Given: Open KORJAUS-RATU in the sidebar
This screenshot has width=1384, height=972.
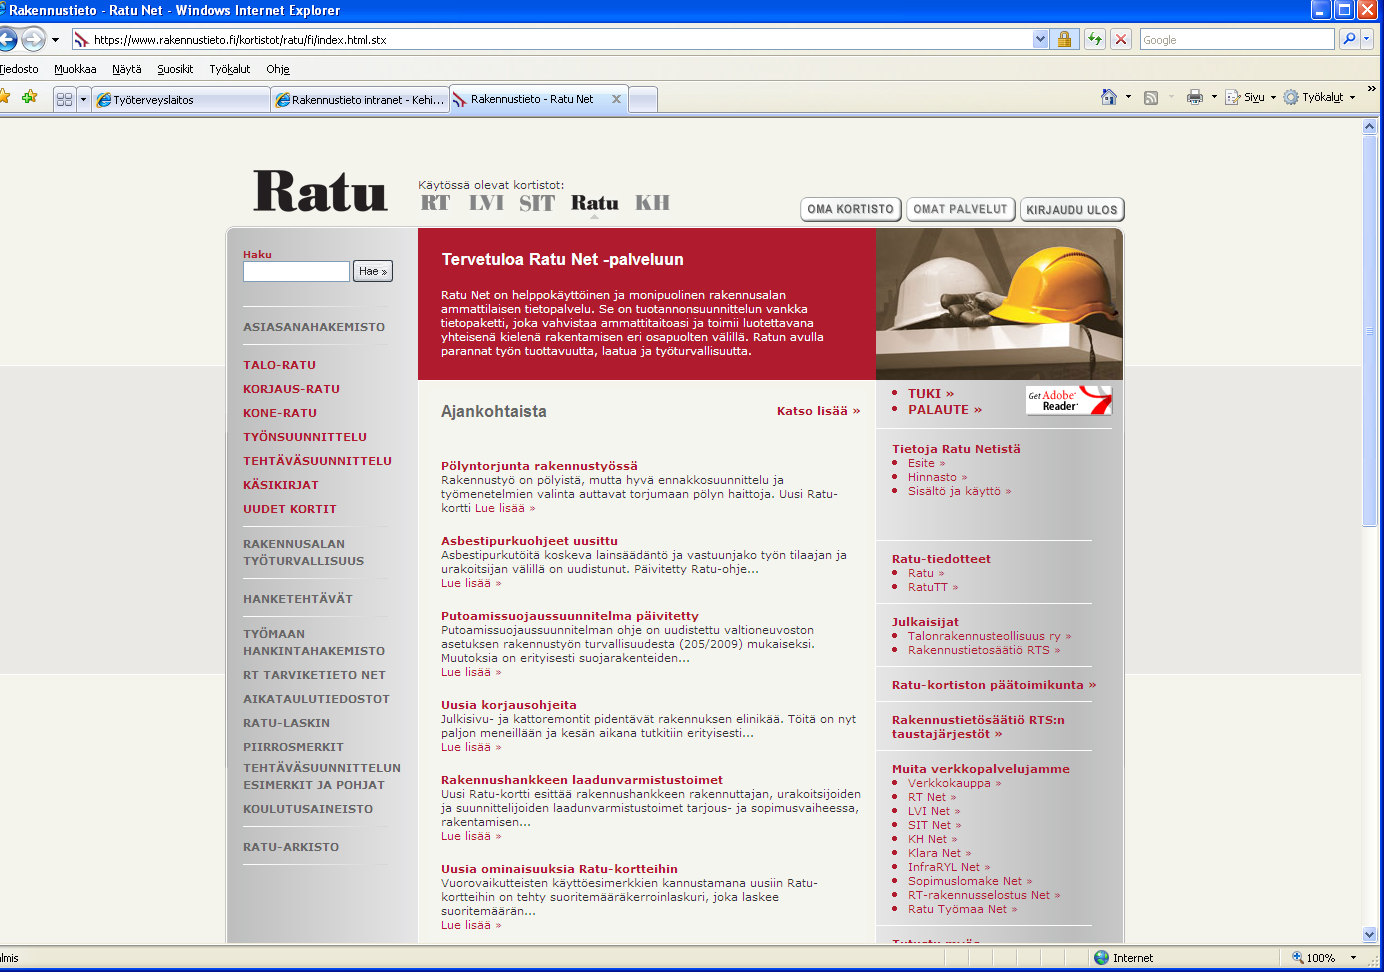Looking at the screenshot, I should (291, 389).
